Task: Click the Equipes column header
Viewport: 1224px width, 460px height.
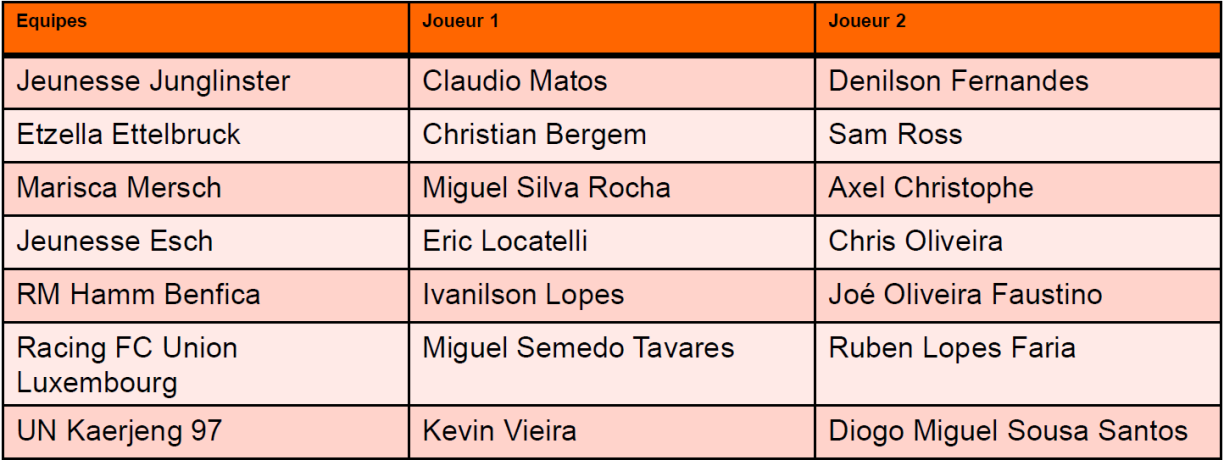Action: tap(52, 22)
